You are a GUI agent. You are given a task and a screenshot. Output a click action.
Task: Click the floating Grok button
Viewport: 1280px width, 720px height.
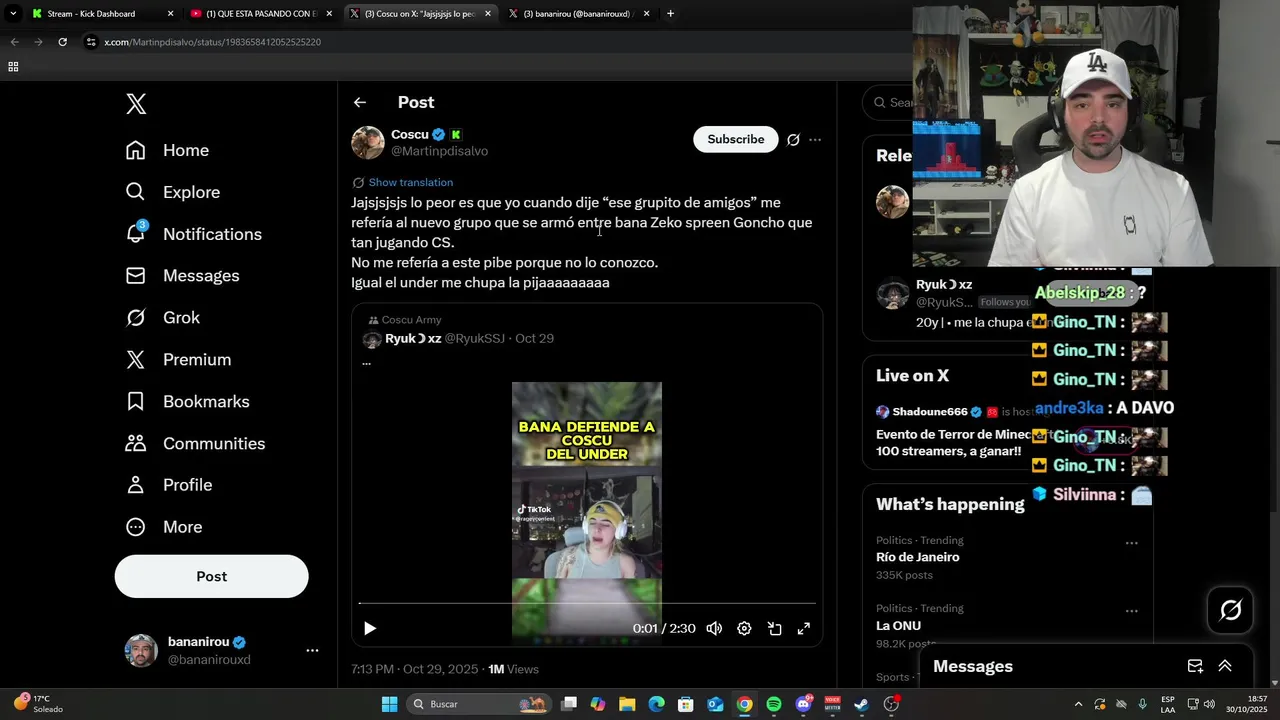coord(1230,609)
